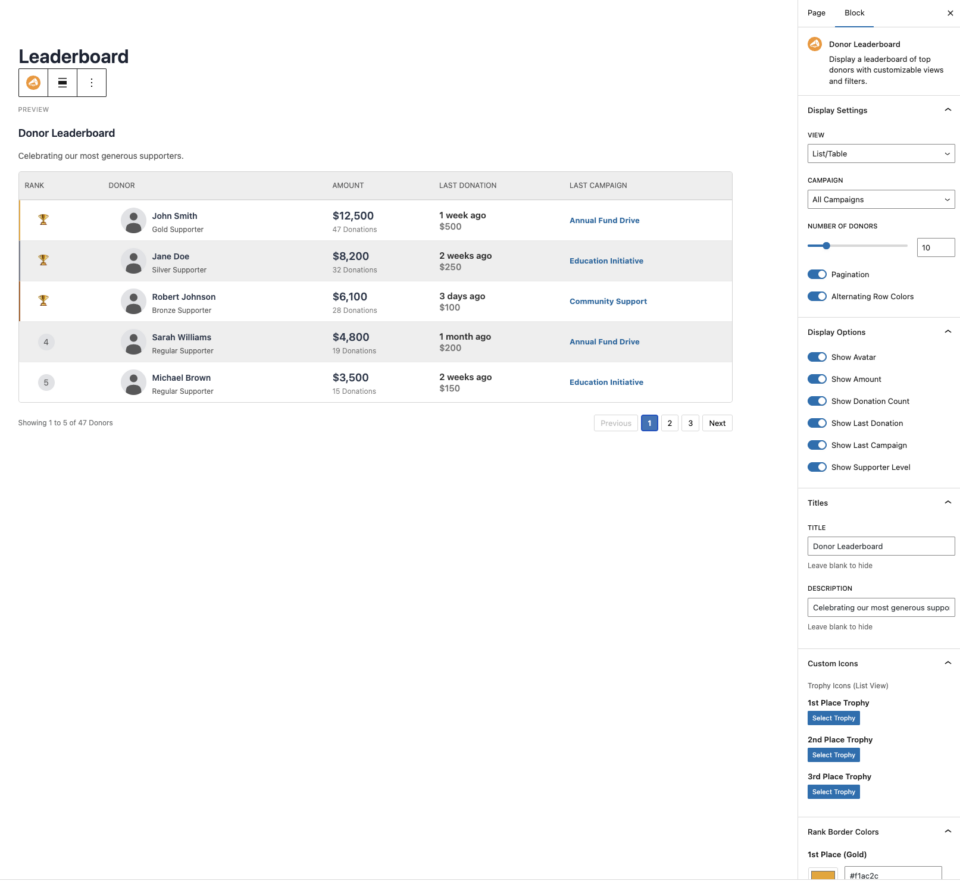Toggle Show Avatar option
Screen dimensions: 960x881
[817, 357]
